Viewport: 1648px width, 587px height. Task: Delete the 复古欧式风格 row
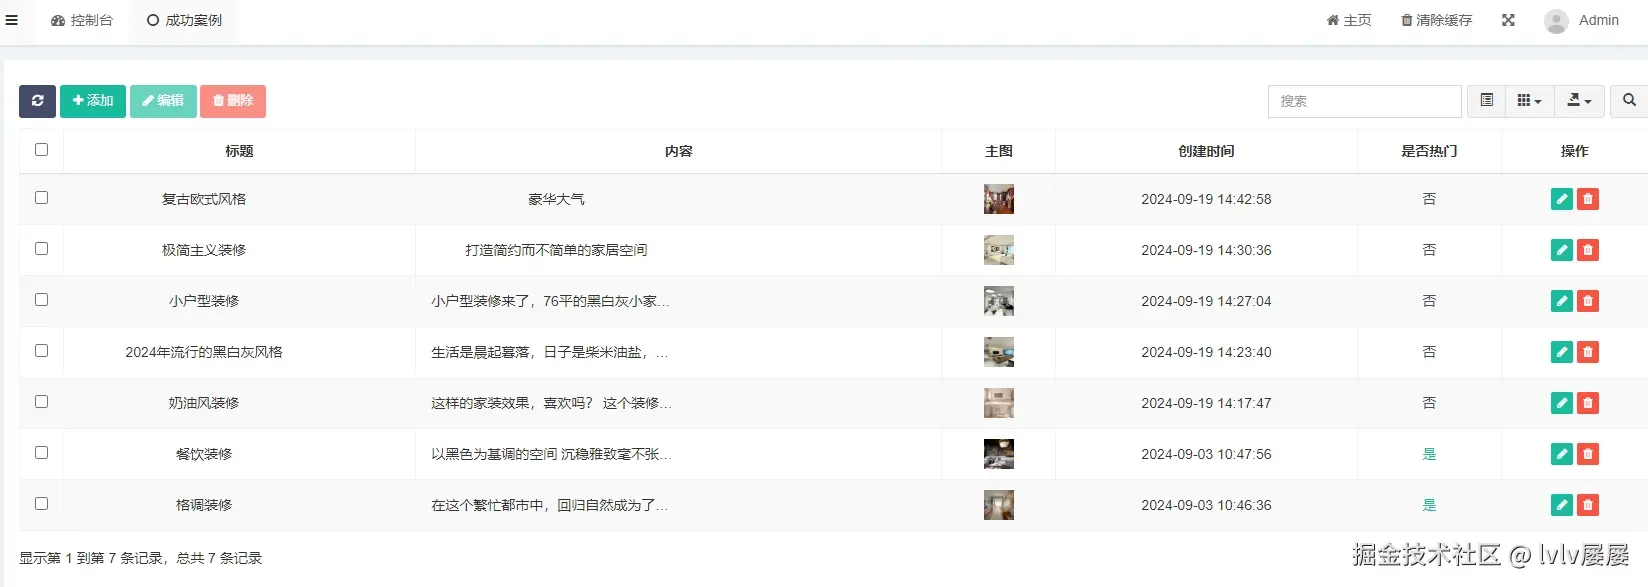pyautogui.click(x=1588, y=199)
